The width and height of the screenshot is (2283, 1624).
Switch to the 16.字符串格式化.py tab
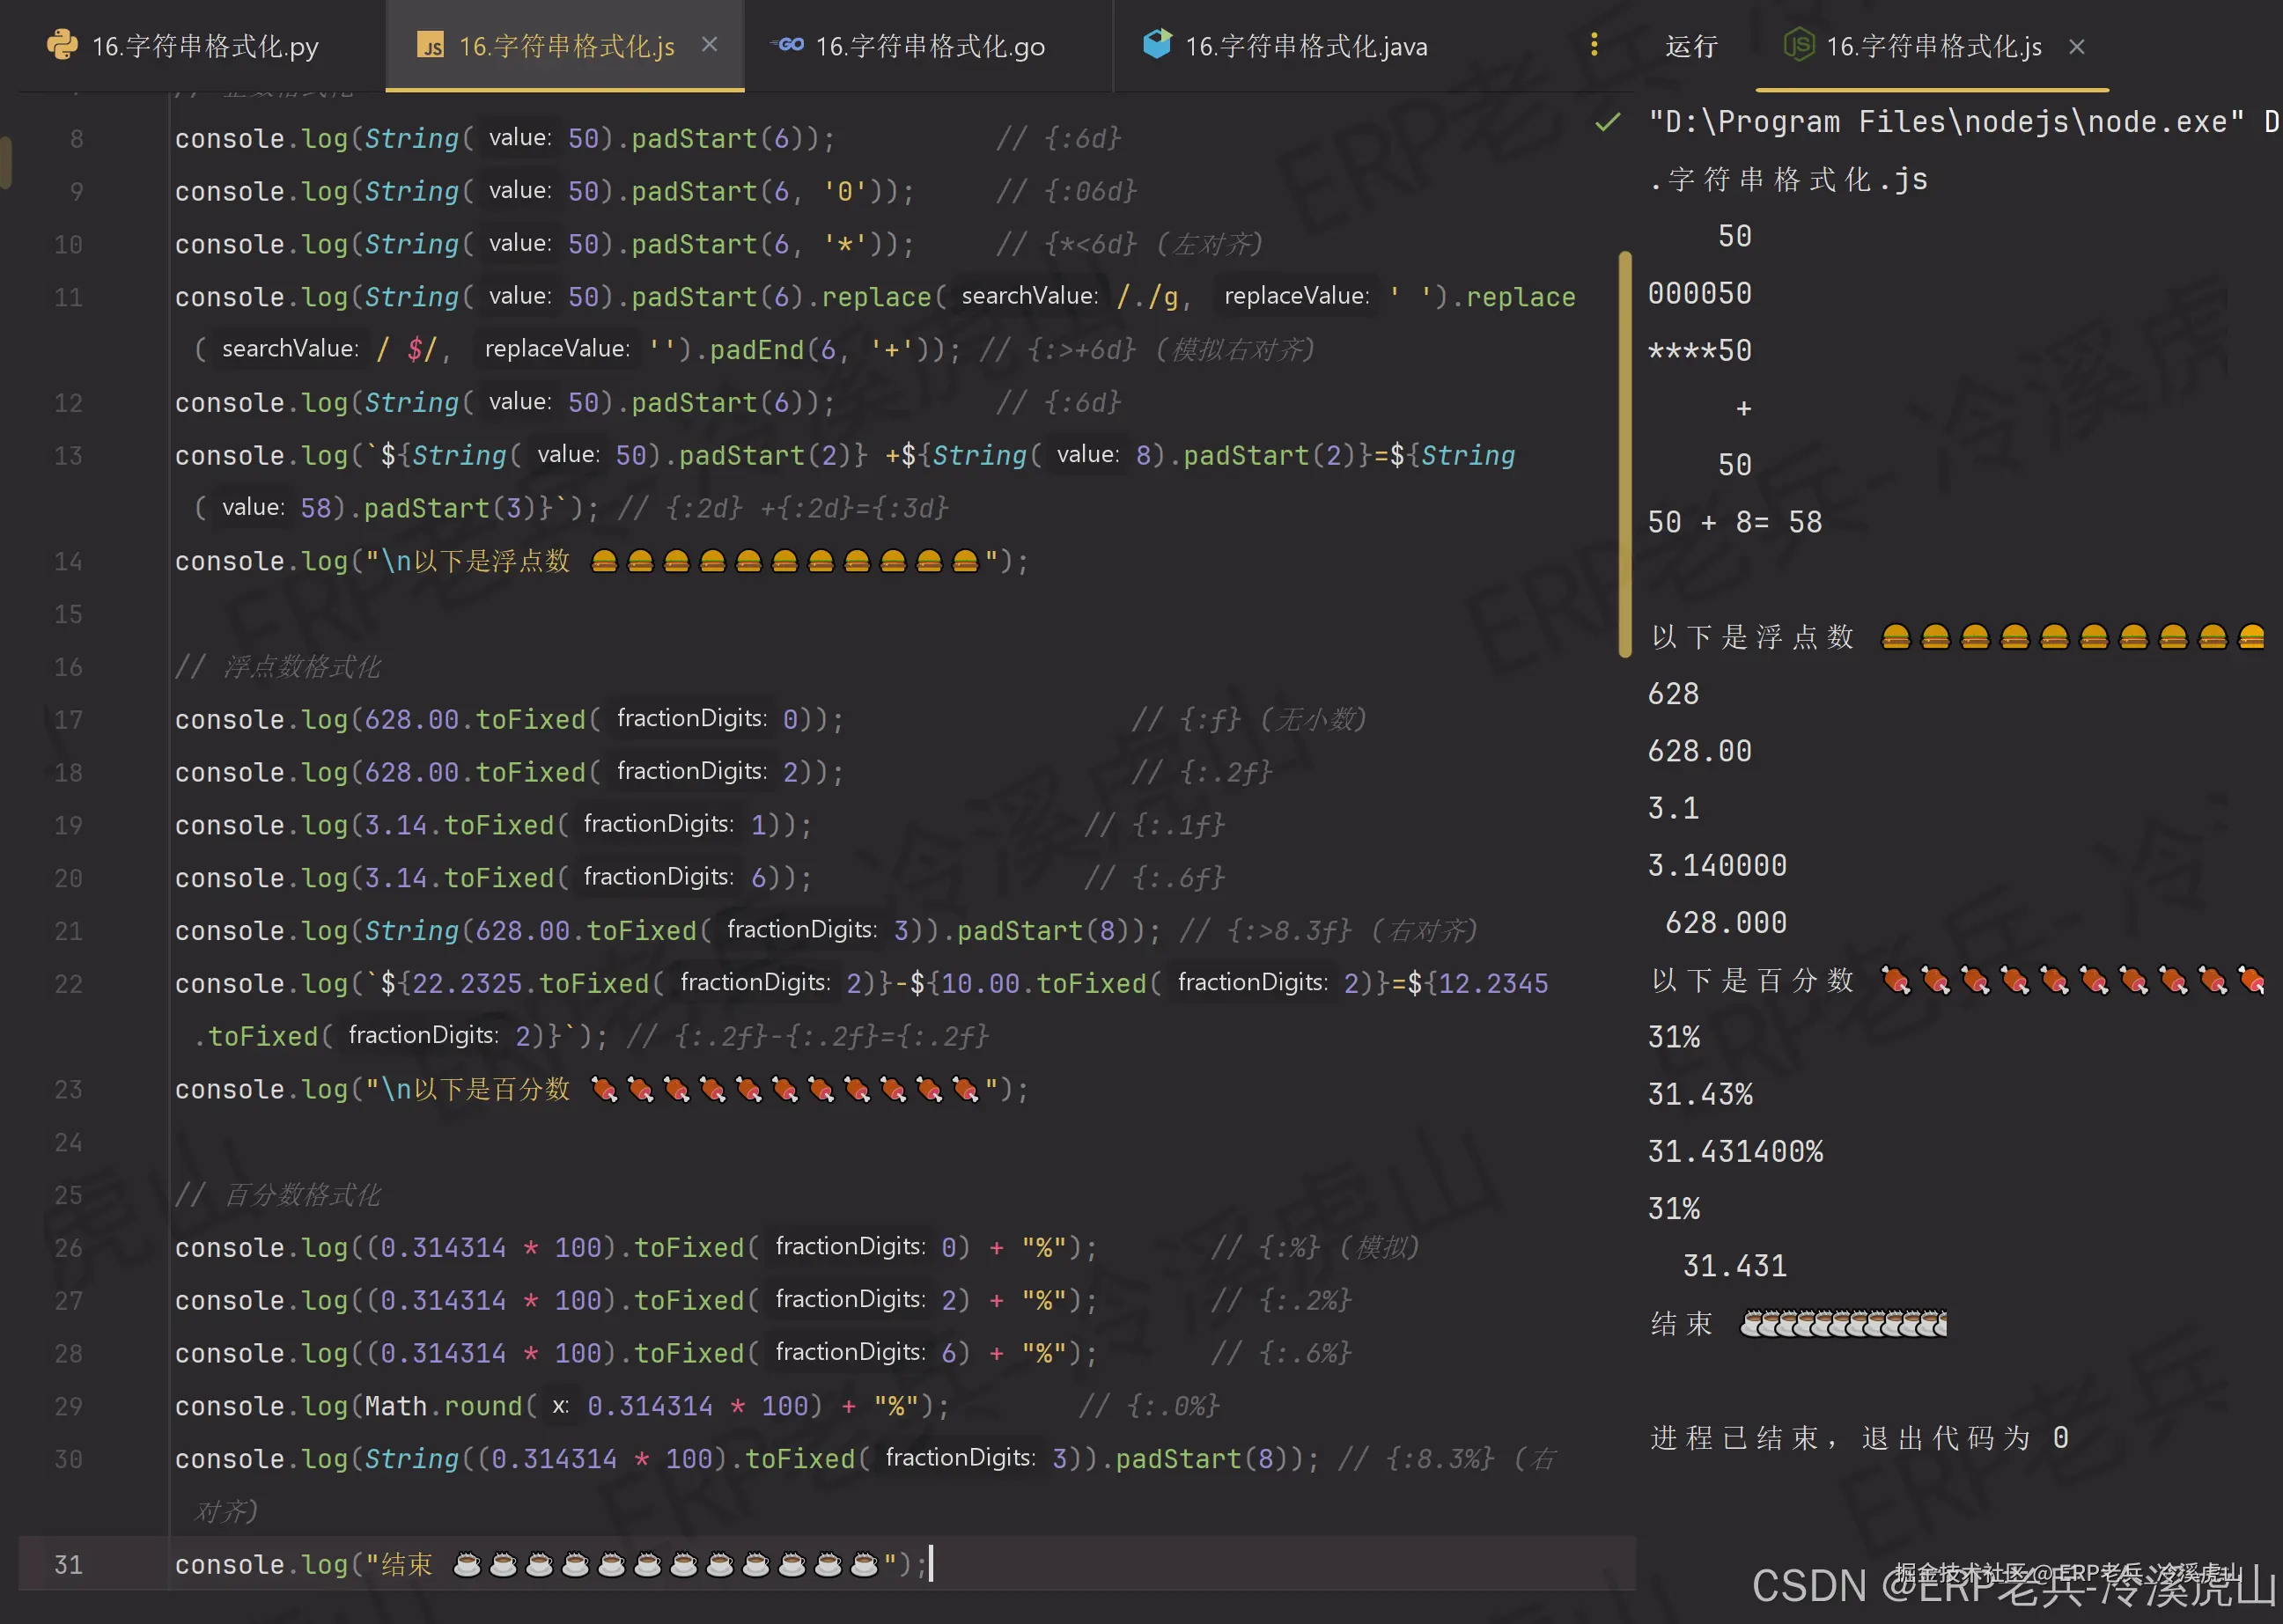pos(200,45)
